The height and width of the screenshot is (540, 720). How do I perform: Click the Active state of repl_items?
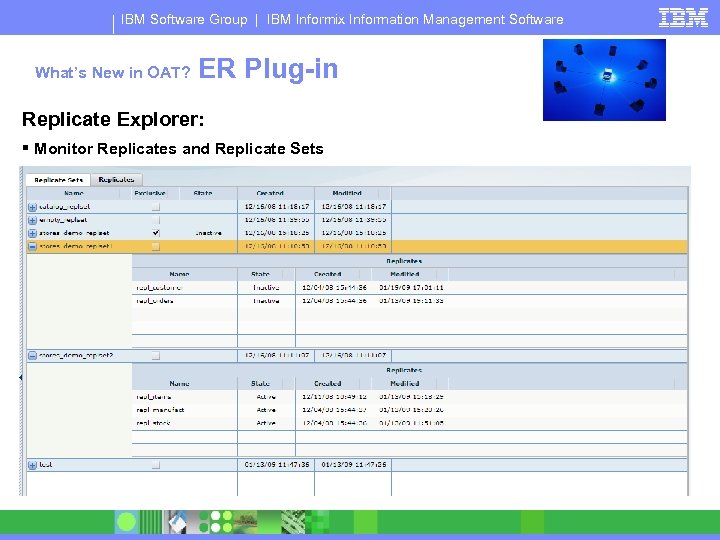coord(266,397)
